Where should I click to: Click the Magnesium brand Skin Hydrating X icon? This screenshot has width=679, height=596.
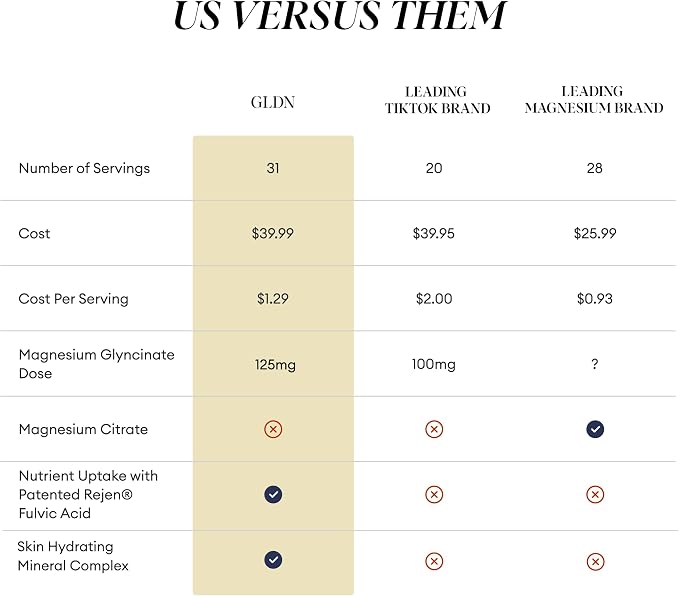point(595,562)
